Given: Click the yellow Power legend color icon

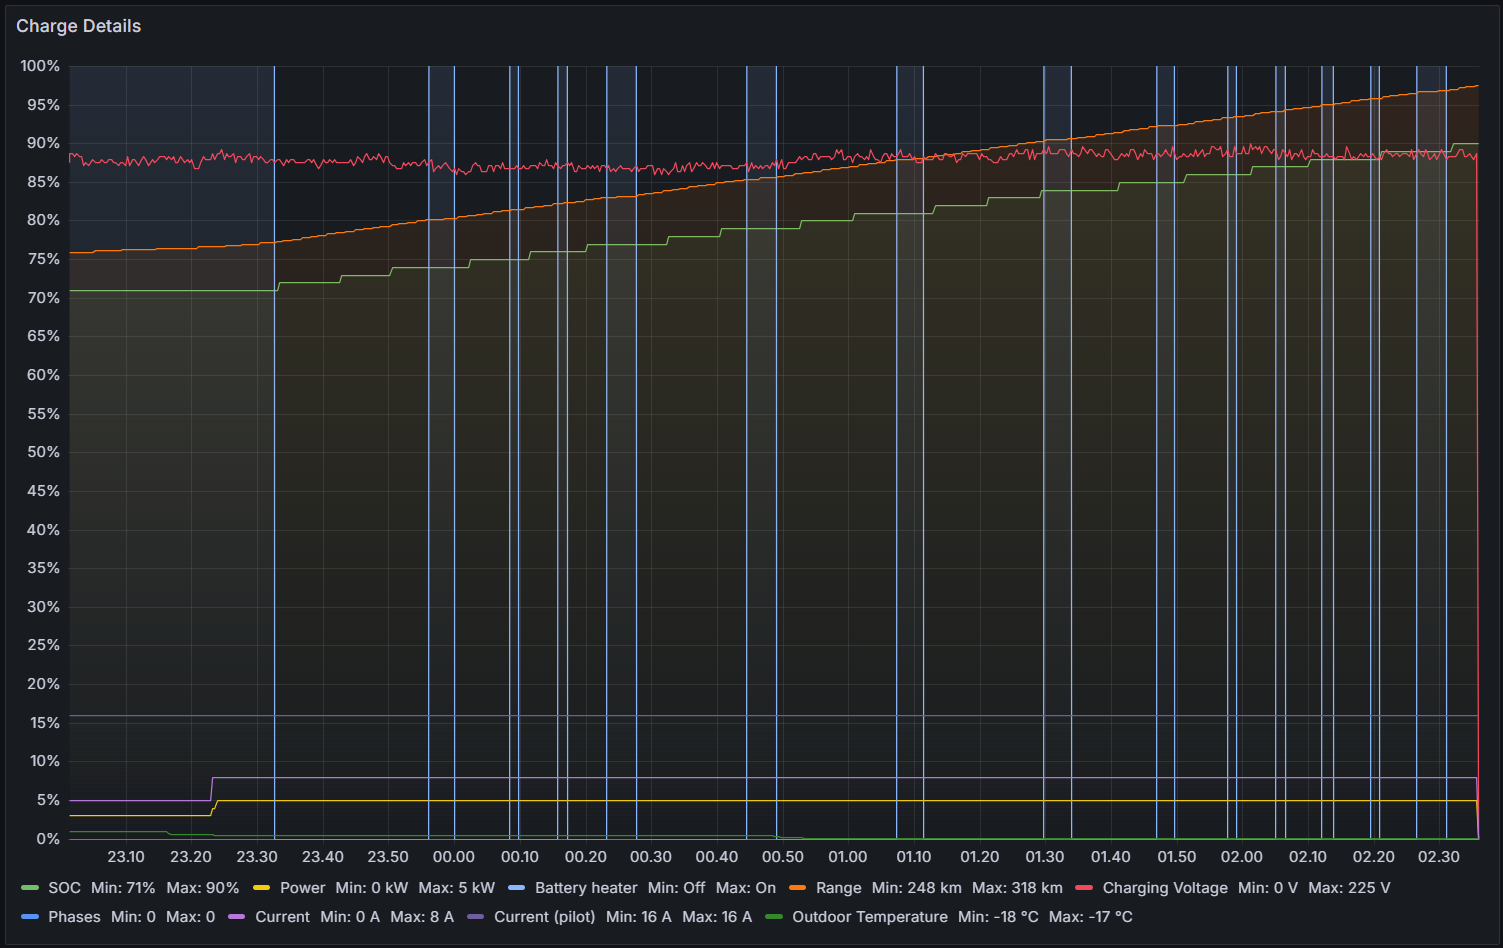Looking at the screenshot, I should 262,888.
